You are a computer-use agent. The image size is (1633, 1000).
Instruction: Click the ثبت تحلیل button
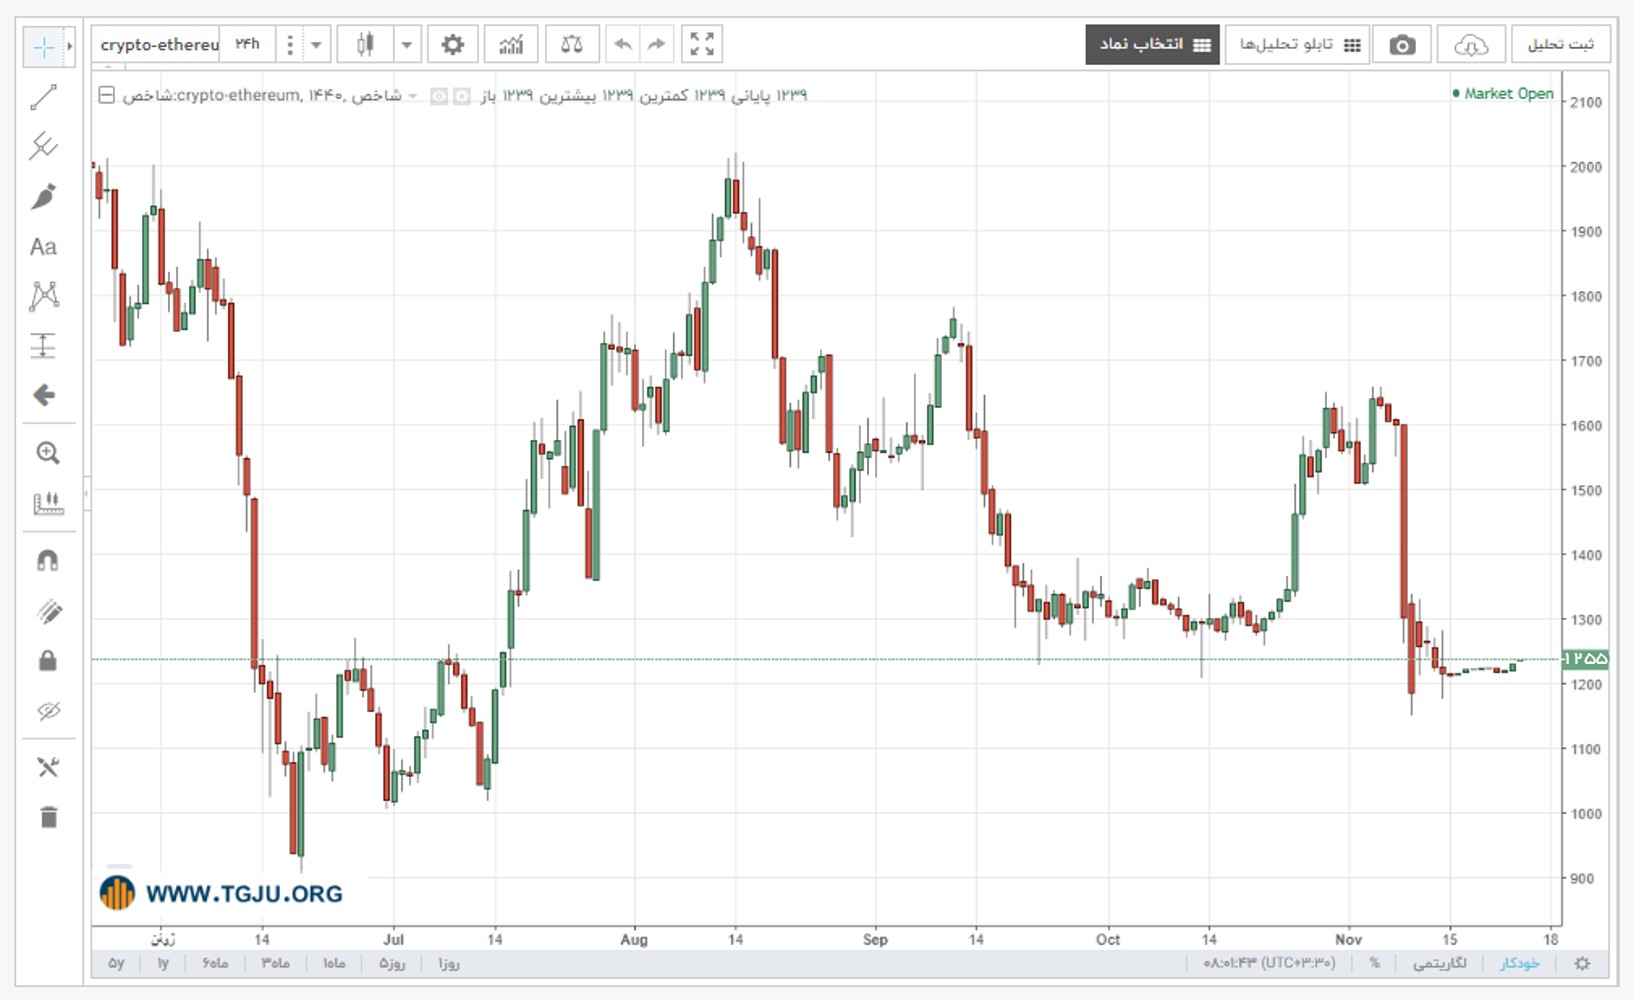click(1561, 45)
